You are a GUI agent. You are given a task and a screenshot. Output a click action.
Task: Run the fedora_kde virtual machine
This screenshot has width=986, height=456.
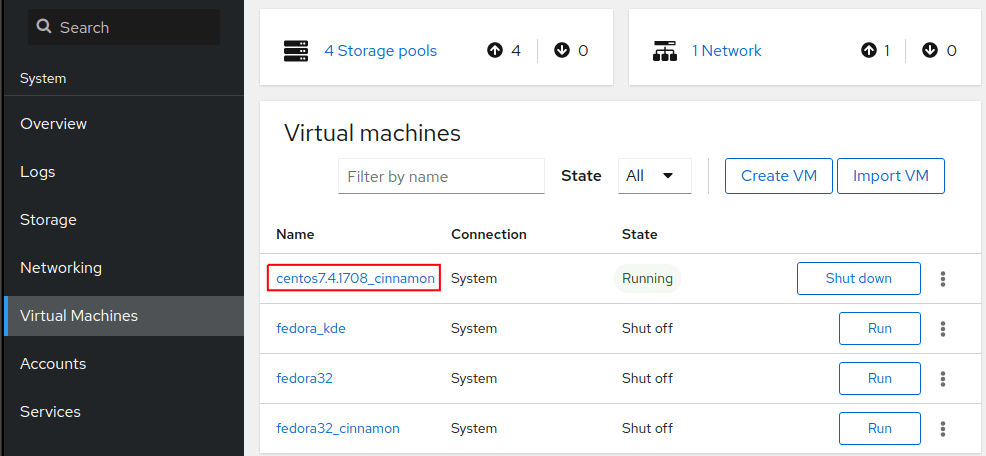879,329
